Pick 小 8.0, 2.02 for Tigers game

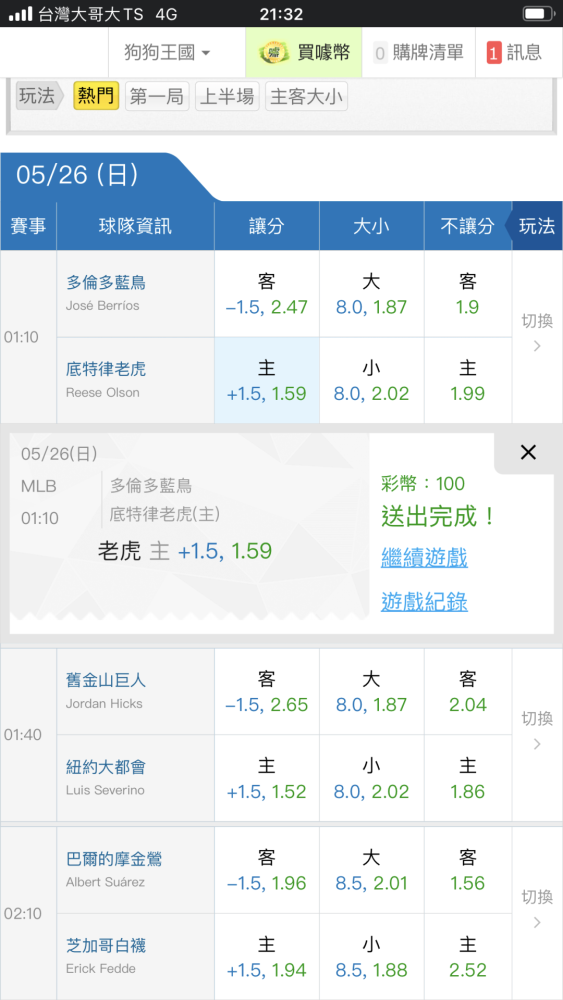coord(372,380)
